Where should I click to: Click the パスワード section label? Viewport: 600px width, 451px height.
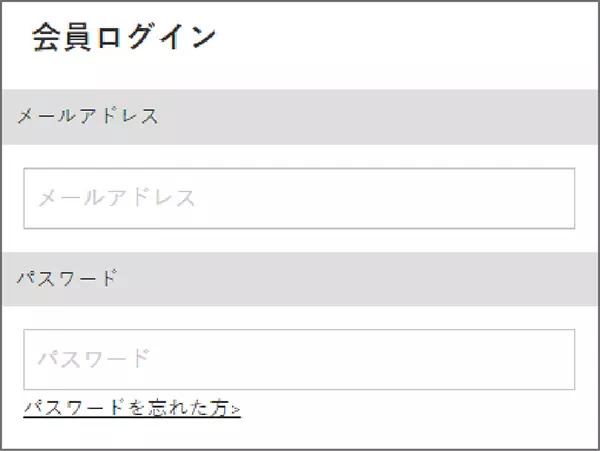[67, 278]
